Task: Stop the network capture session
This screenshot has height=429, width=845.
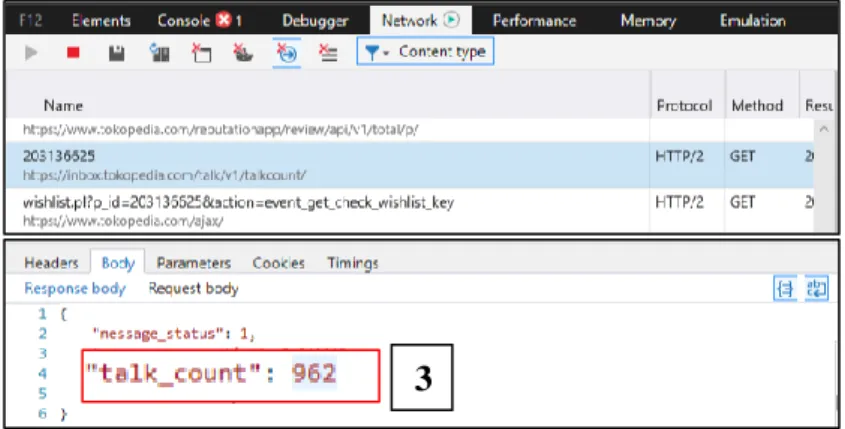Action: [x=73, y=53]
